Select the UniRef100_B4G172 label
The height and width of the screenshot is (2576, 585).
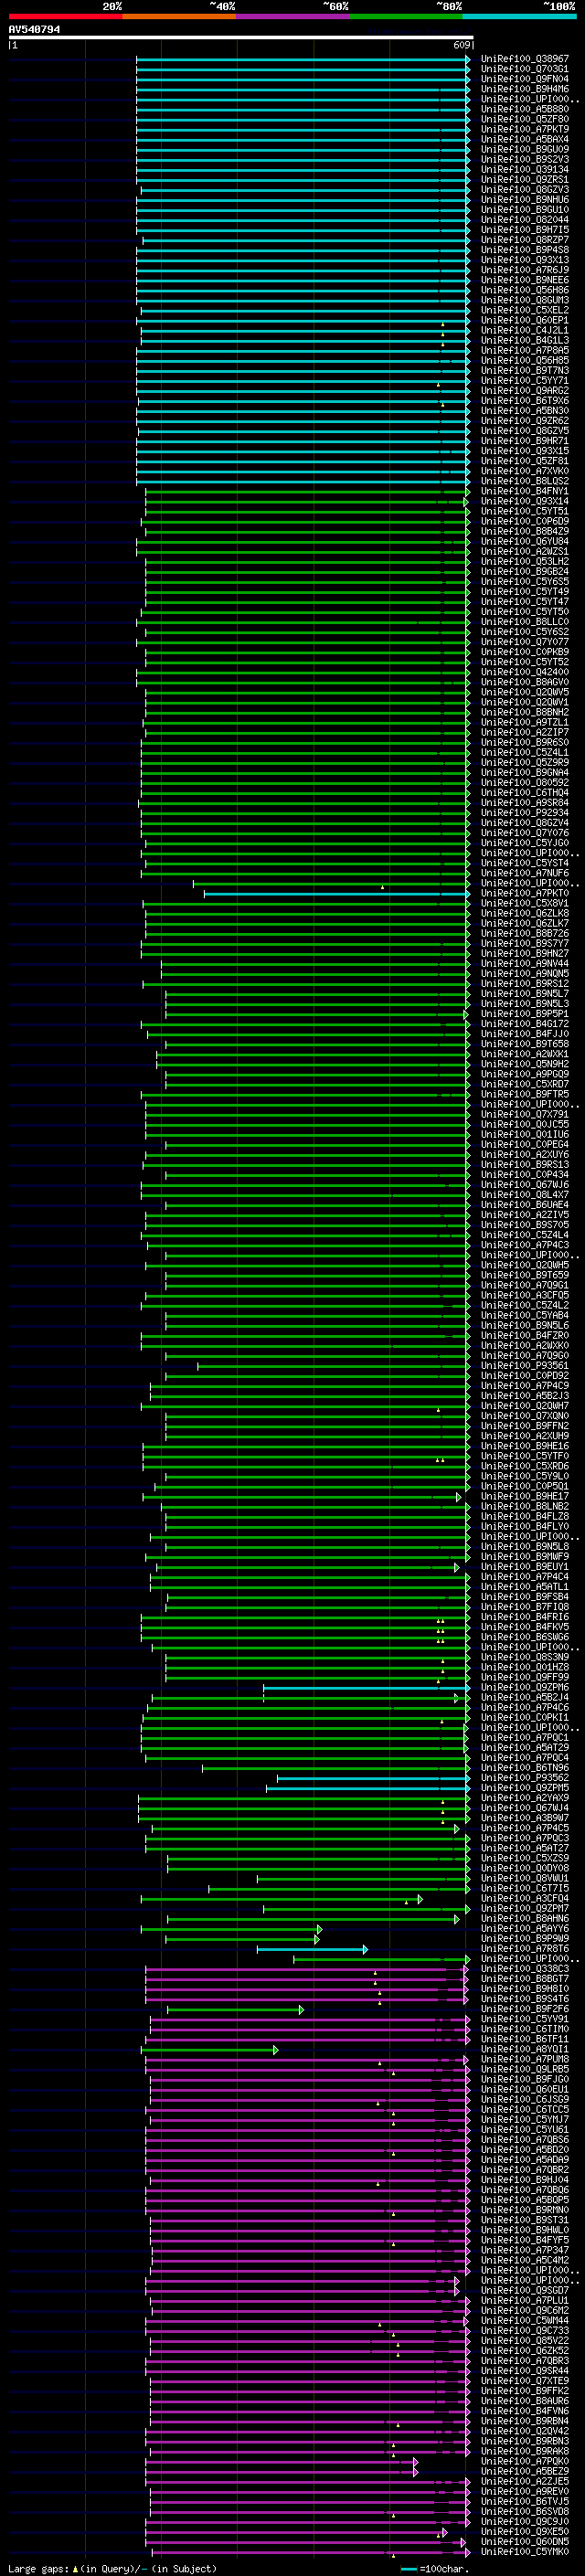tap(525, 1023)
